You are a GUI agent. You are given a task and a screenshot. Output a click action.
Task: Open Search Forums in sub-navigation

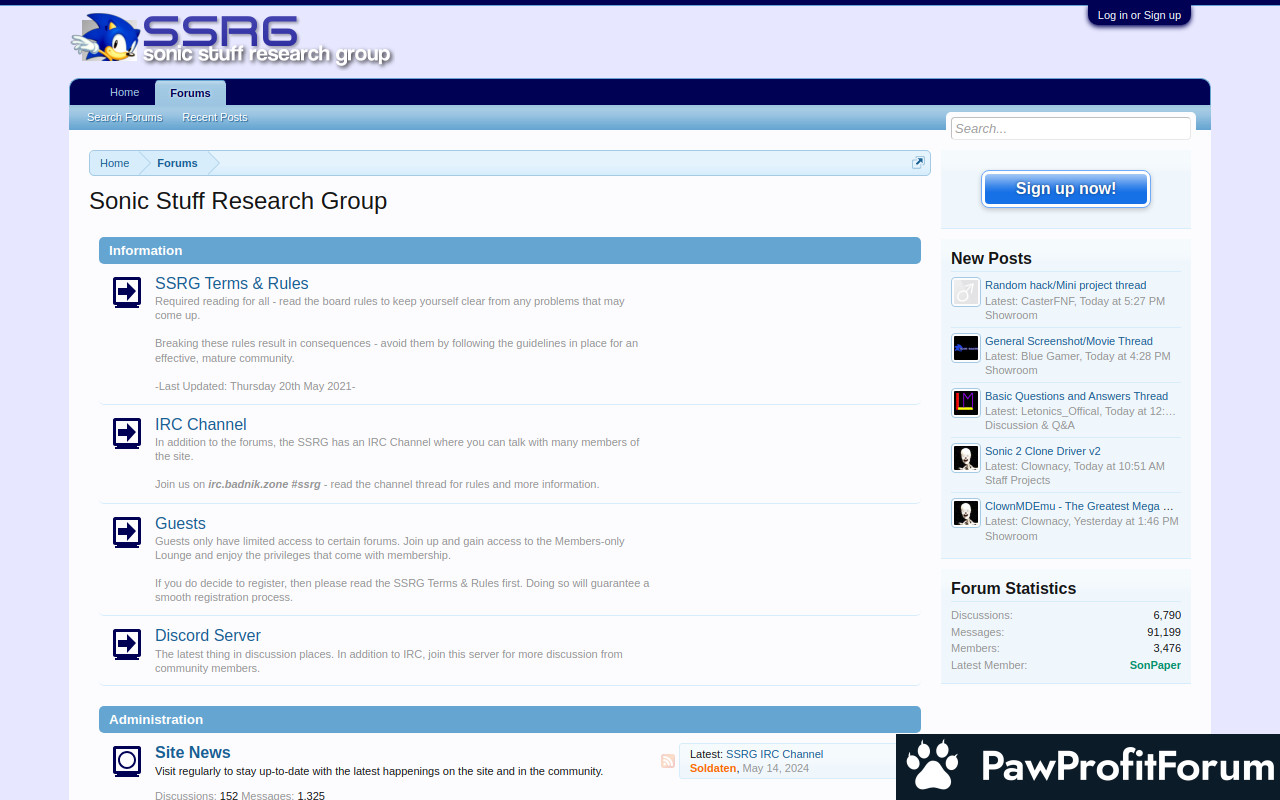(x=124, y=118)
